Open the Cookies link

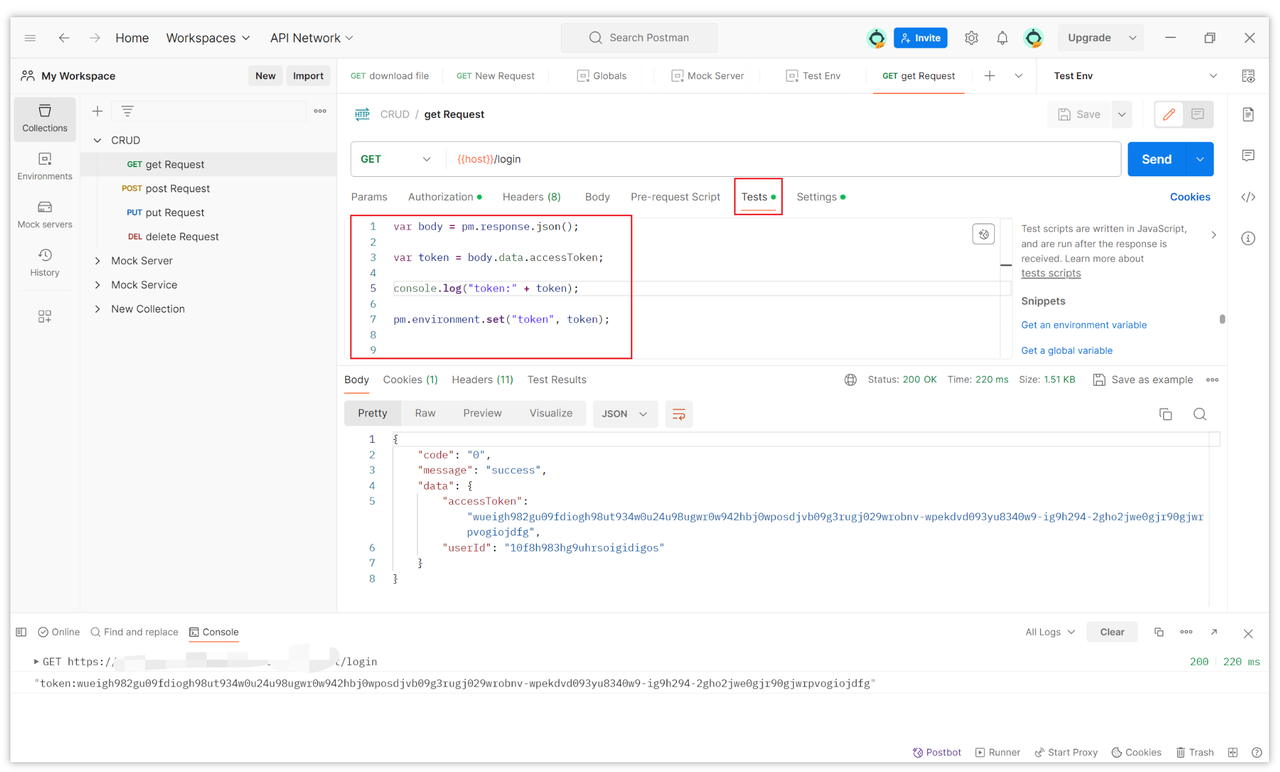[1190, 197]
